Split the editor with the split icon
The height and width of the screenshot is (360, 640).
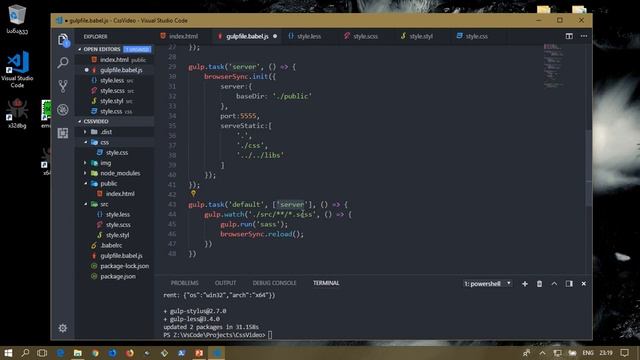(569, 36)
